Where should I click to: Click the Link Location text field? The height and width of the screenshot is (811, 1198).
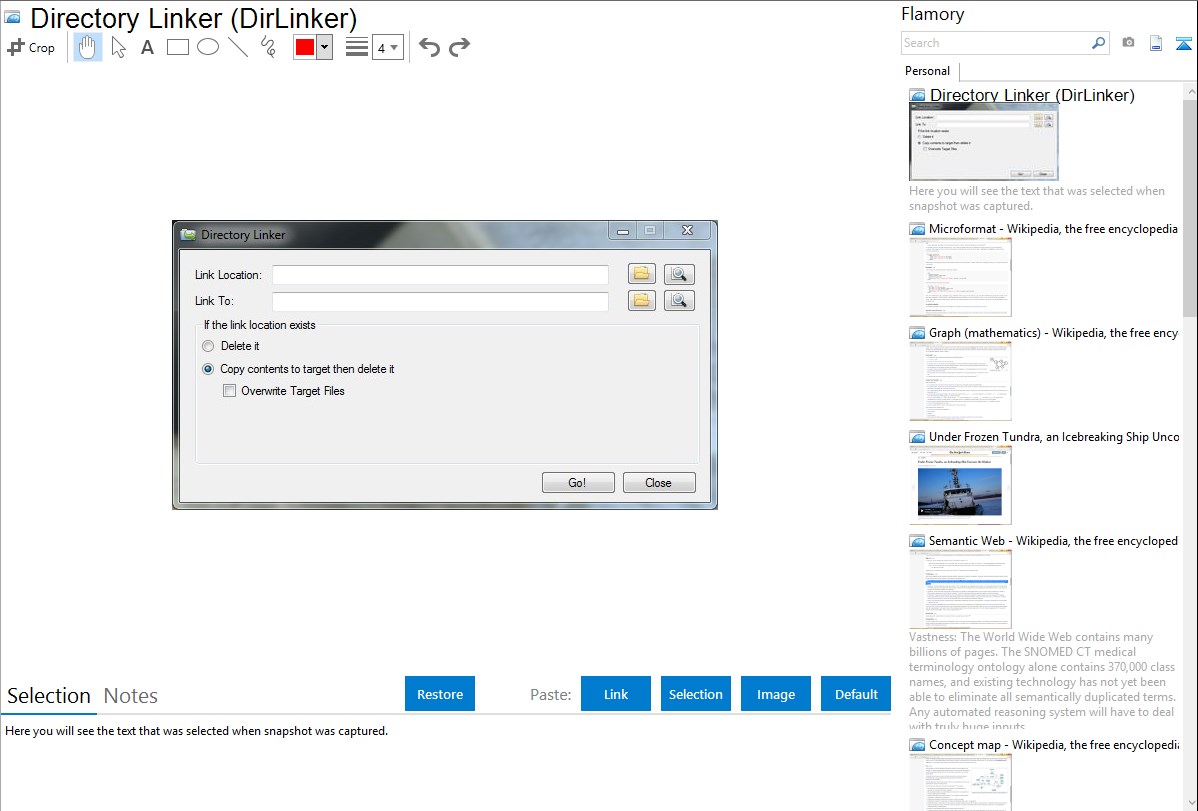click(440, 274)
